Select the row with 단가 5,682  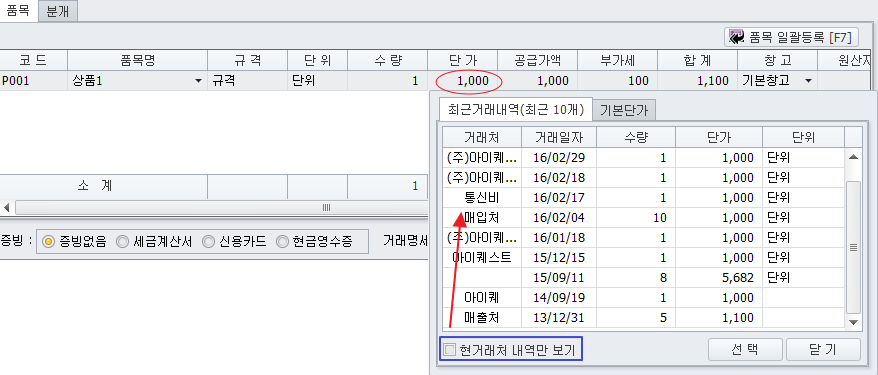[644, 278]
